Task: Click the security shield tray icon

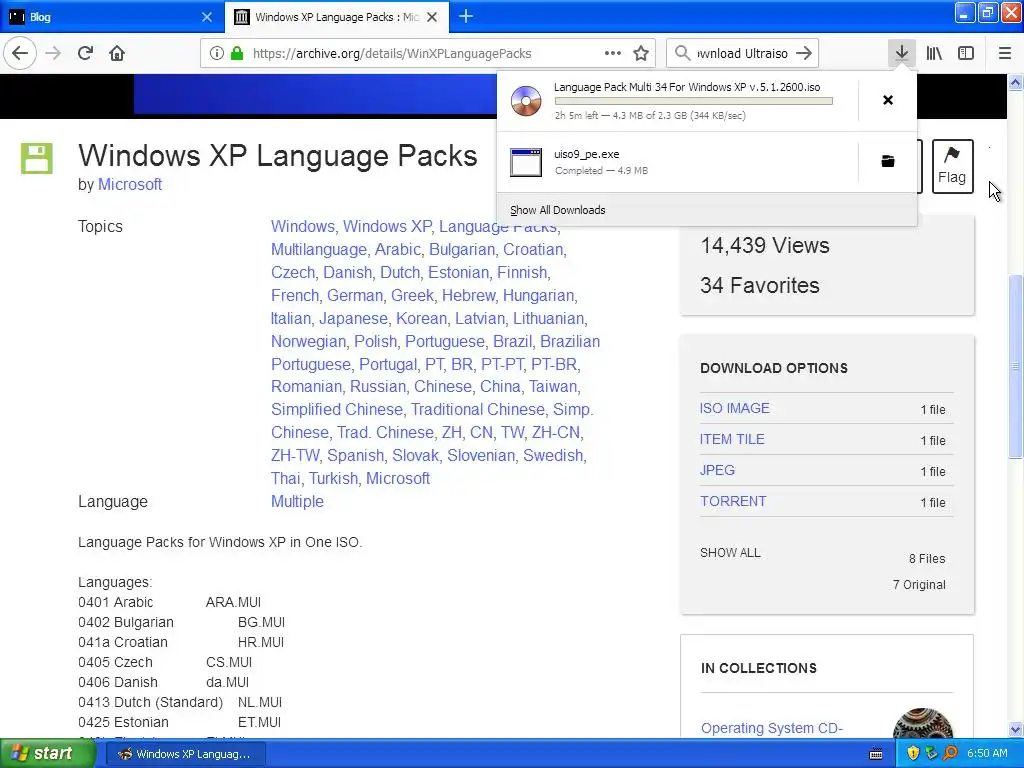Action: [x=913, y=754]
